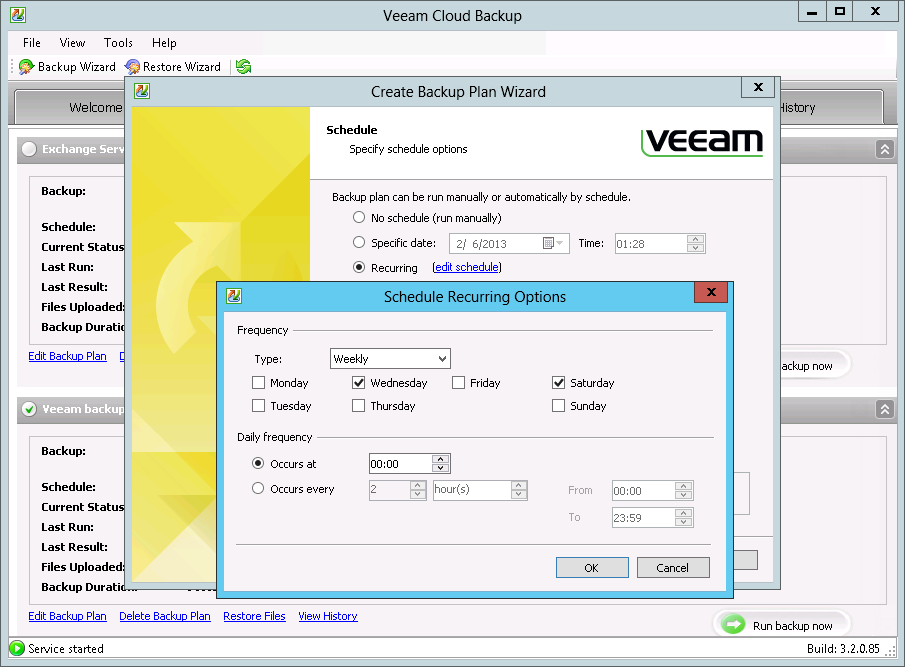Click the Veeam Cloud Backup app icon in title bar
This screenshot has height=667, width=905.
point(18,15)
